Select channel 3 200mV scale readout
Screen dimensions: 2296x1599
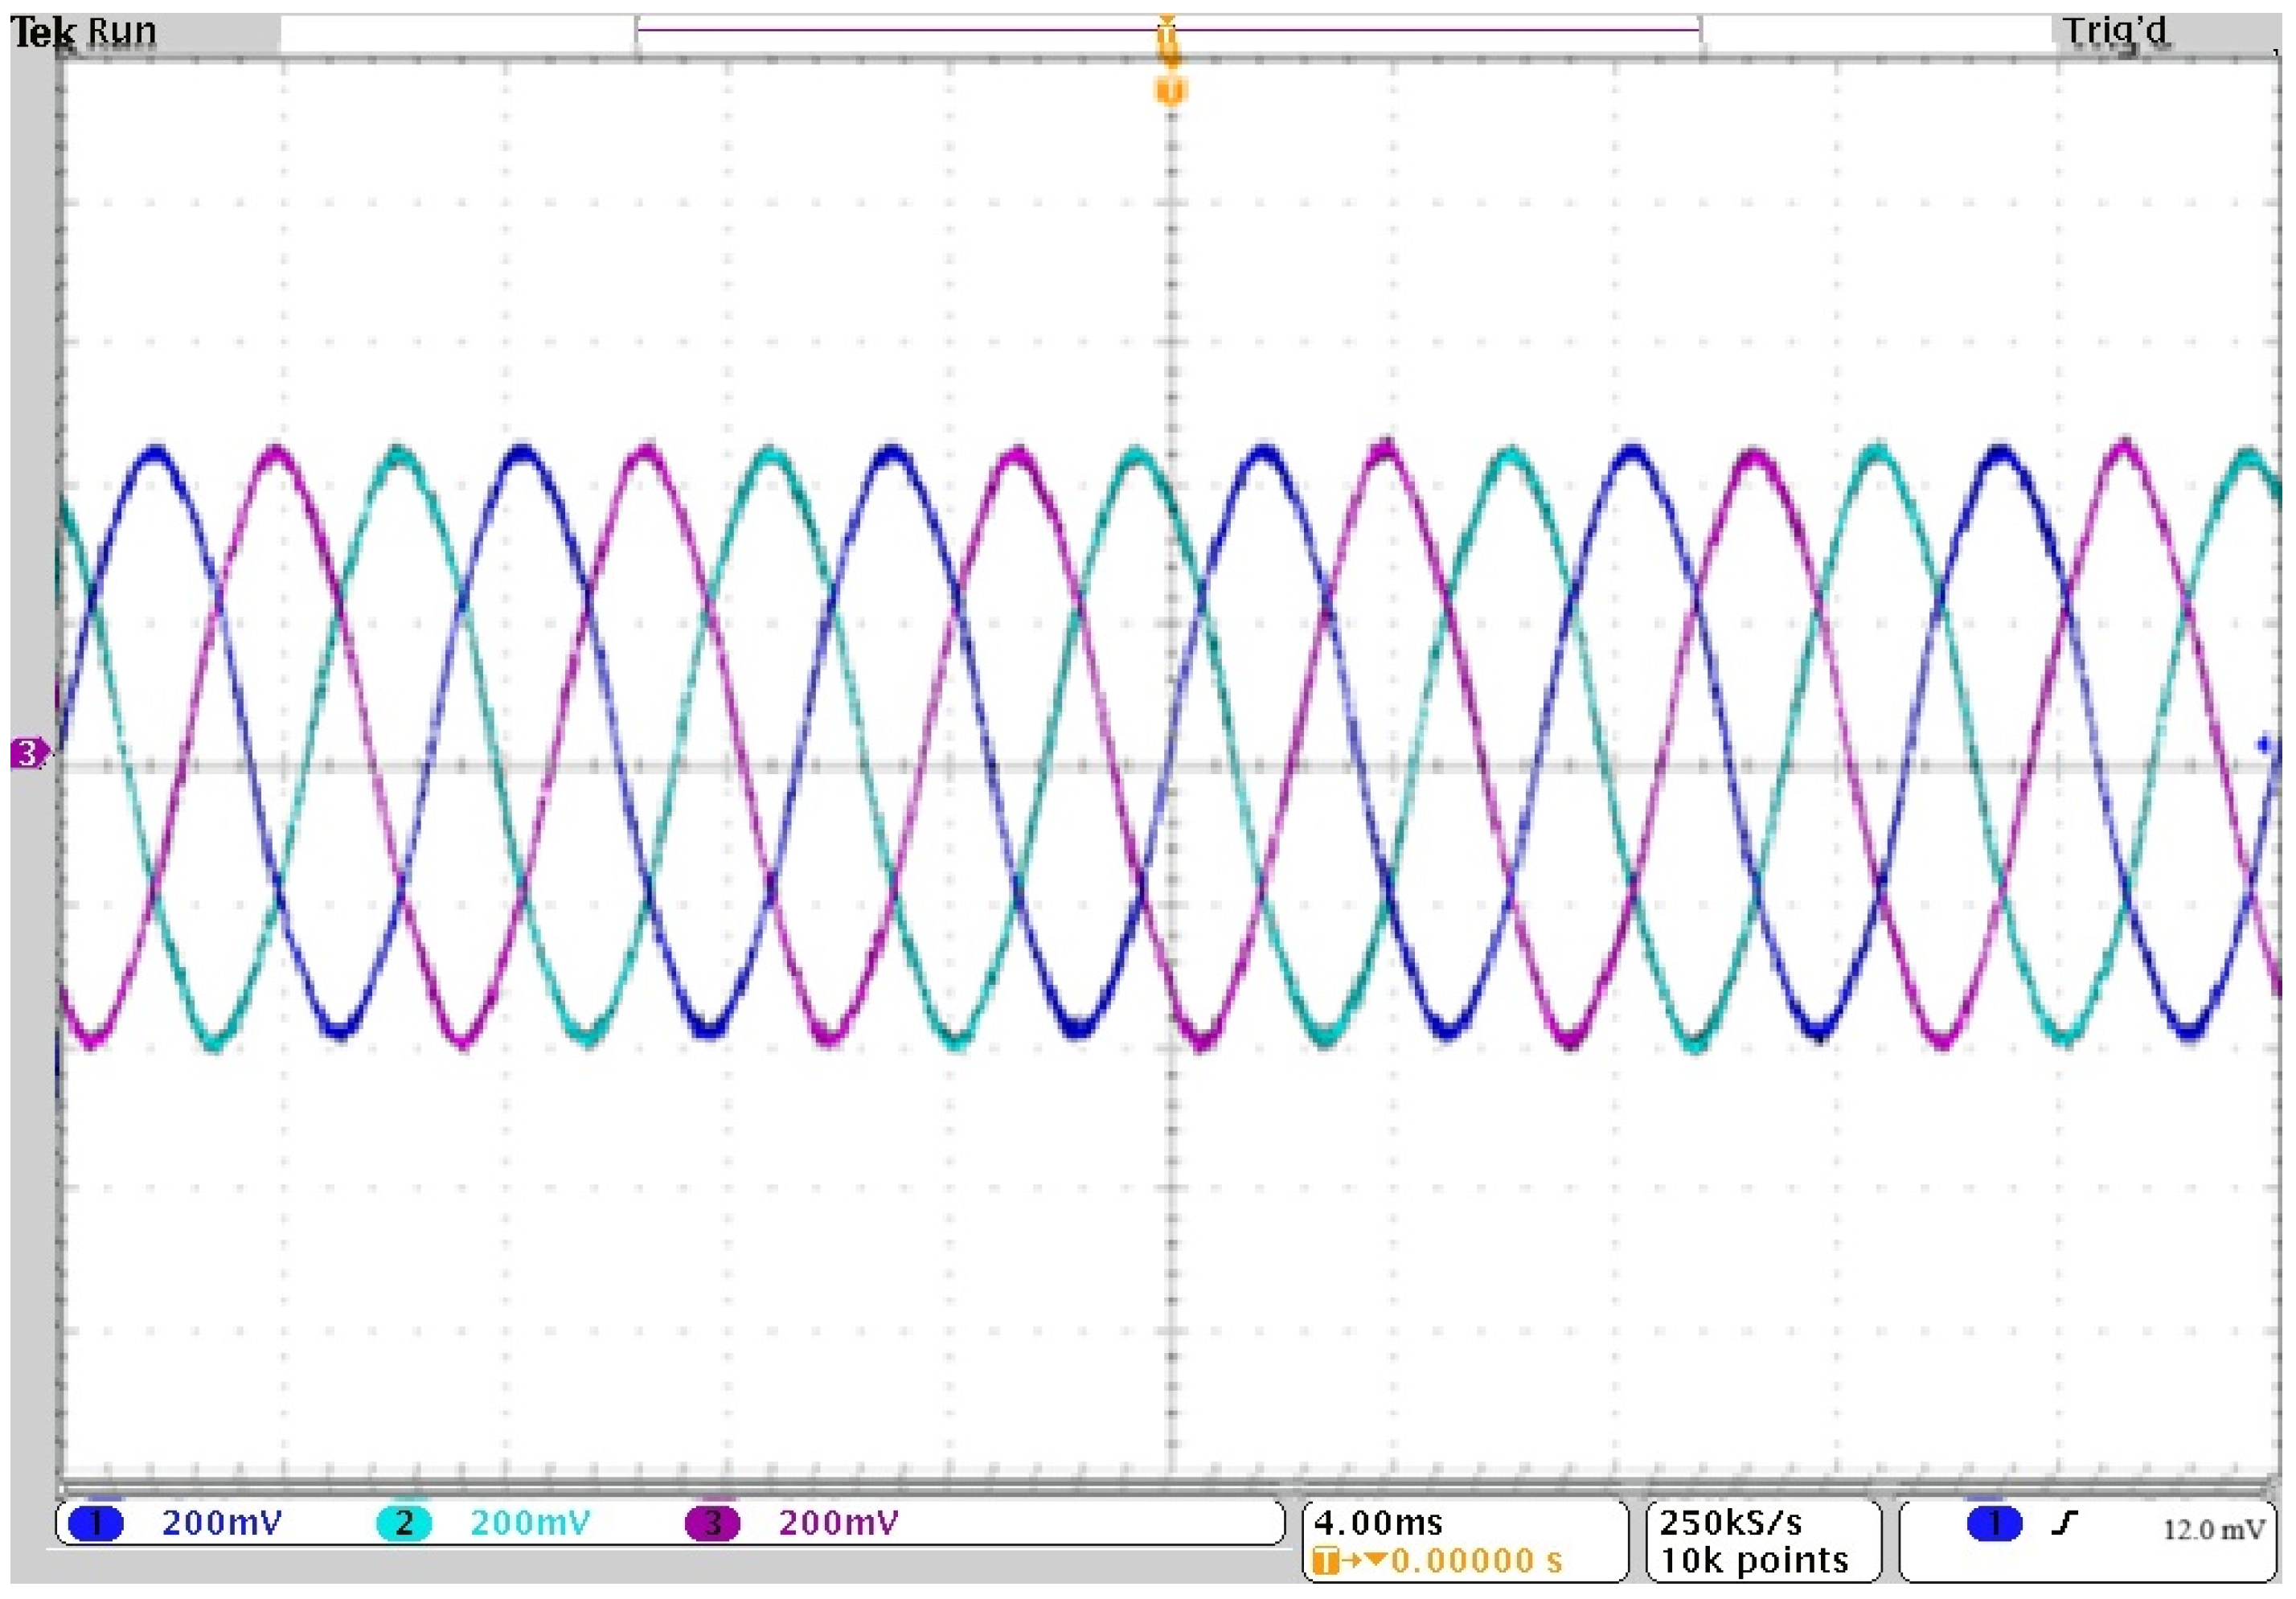coord(838,1524)
